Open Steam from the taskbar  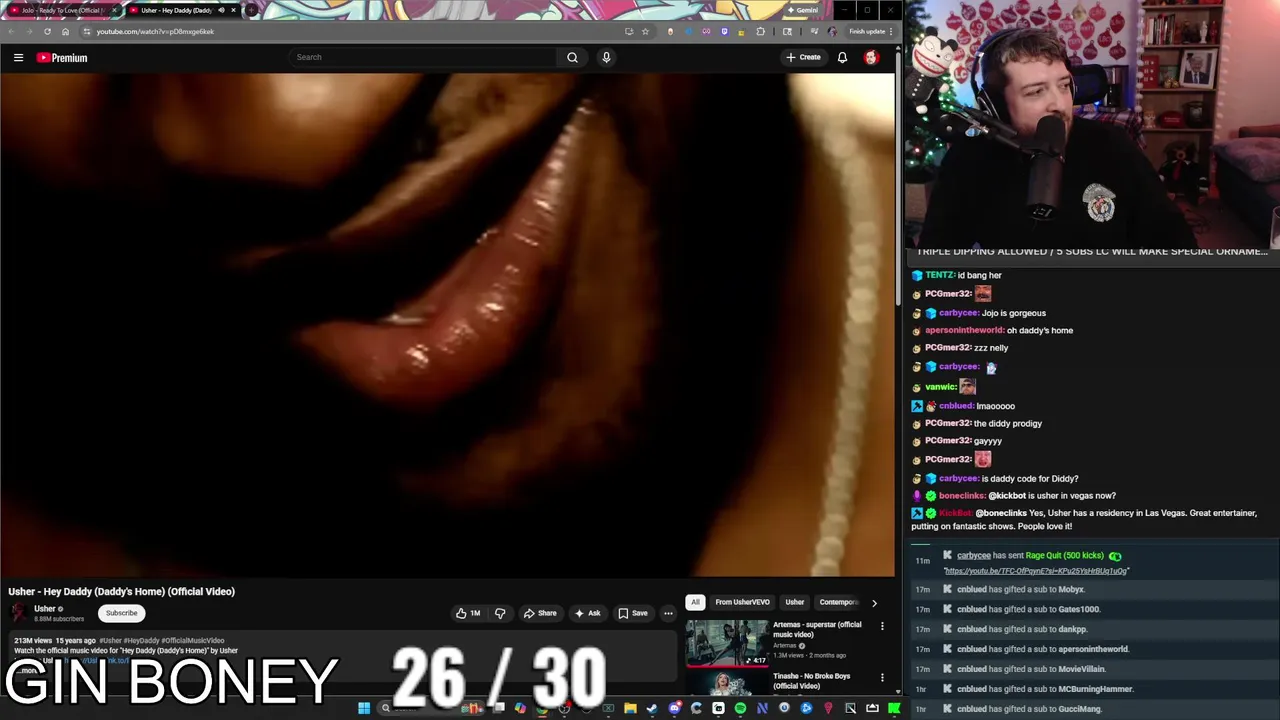(x=652, y=708)
